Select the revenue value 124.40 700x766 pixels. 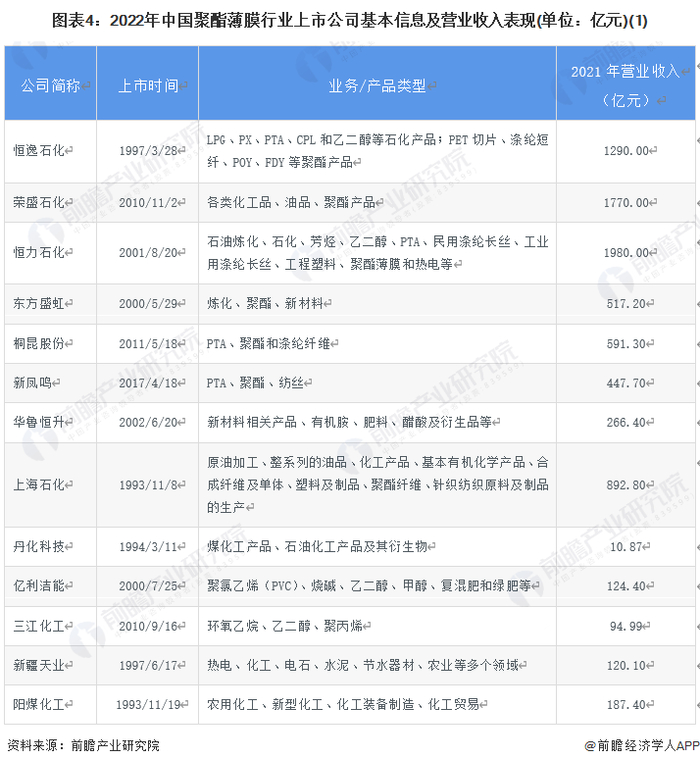click(626, 585)
